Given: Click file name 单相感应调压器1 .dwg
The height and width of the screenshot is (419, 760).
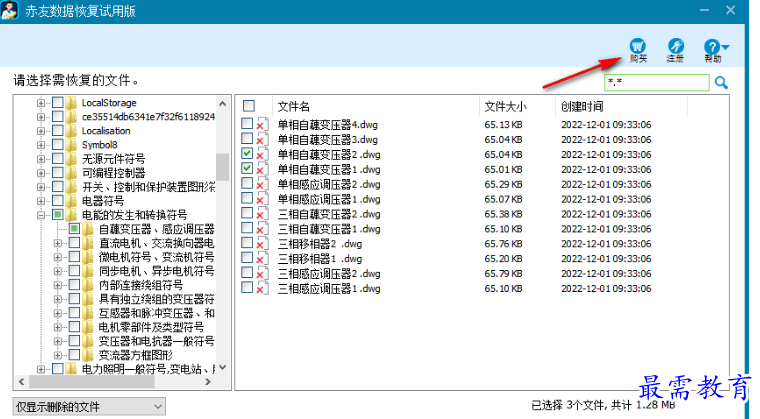Looking at the screenshot, I should coord(329,199).
